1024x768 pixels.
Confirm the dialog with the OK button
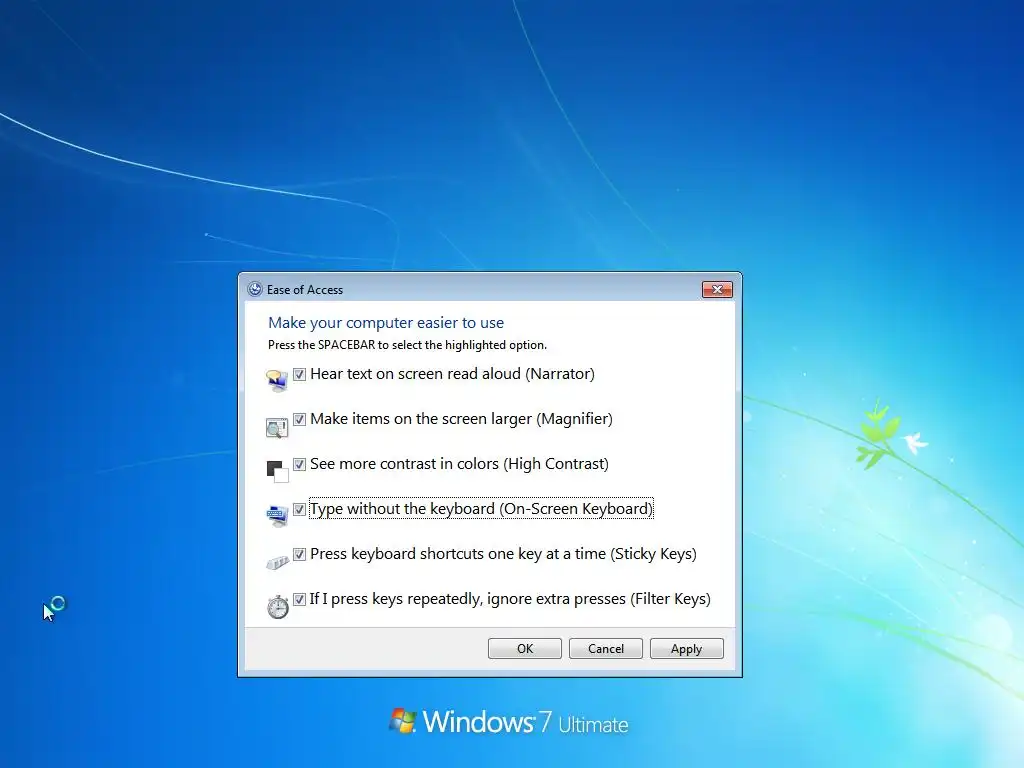(x=524, y=648)
